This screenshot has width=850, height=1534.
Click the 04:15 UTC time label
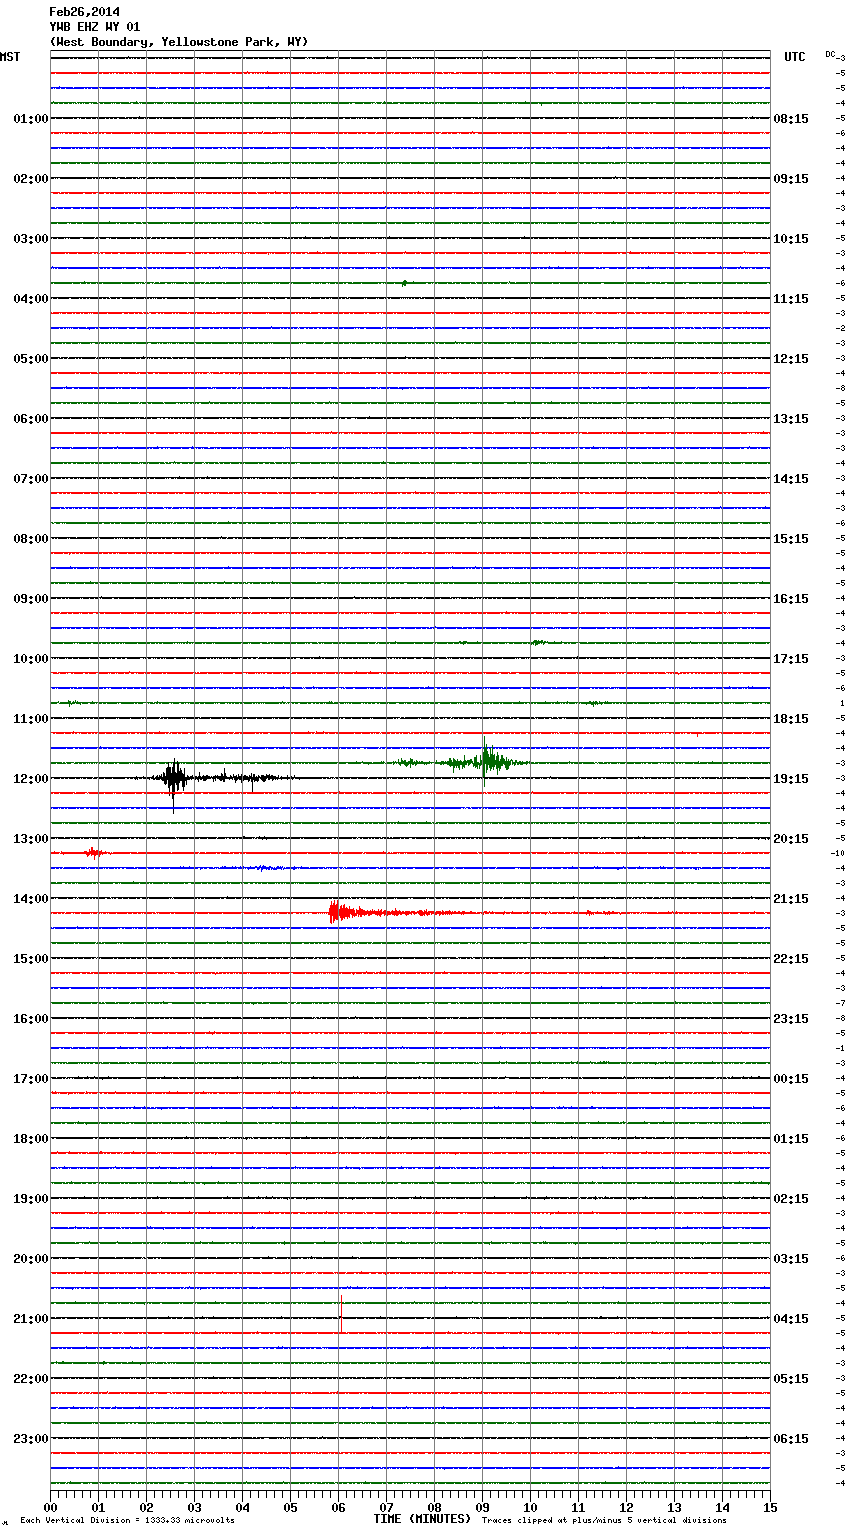[x=791, y=1319]
